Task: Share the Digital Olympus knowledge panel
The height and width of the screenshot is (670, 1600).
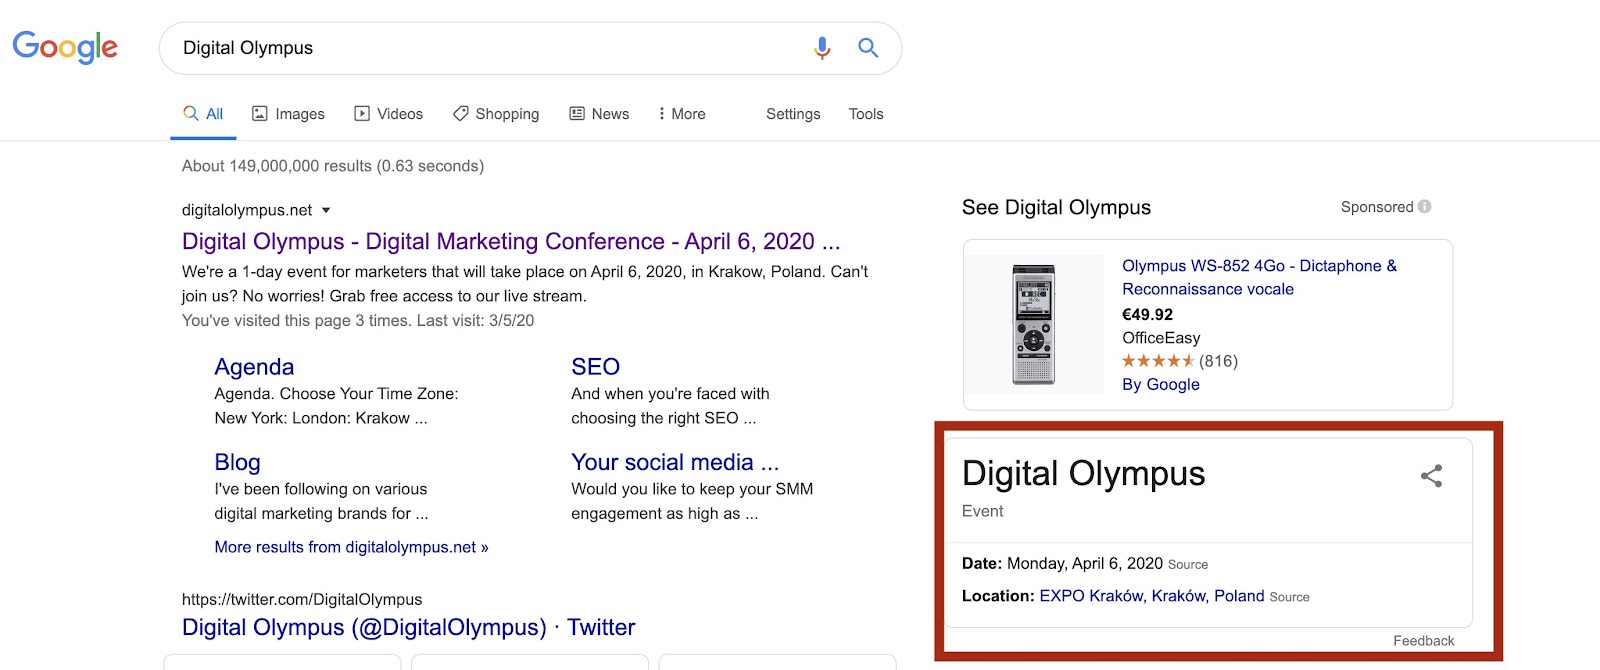Action: tap(1431, 476)
